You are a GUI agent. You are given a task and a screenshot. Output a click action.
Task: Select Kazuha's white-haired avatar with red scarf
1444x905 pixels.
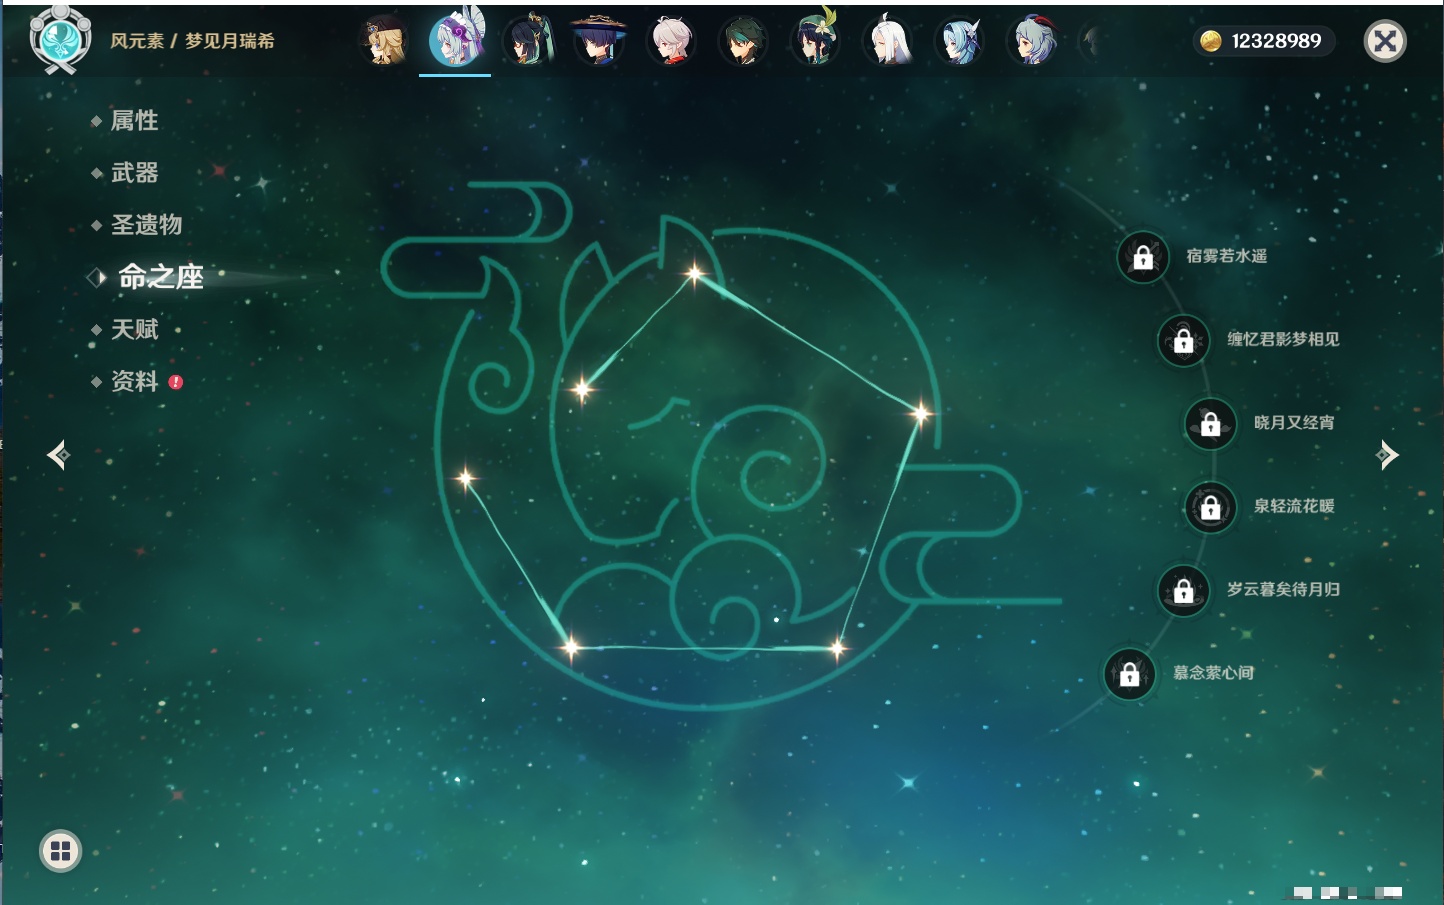[671, 41]
